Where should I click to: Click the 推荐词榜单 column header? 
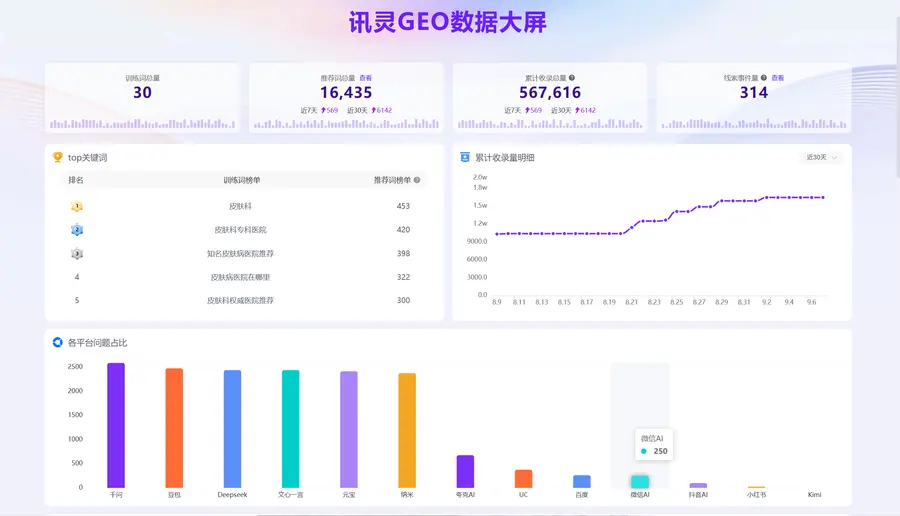click(x=392, y=180)
